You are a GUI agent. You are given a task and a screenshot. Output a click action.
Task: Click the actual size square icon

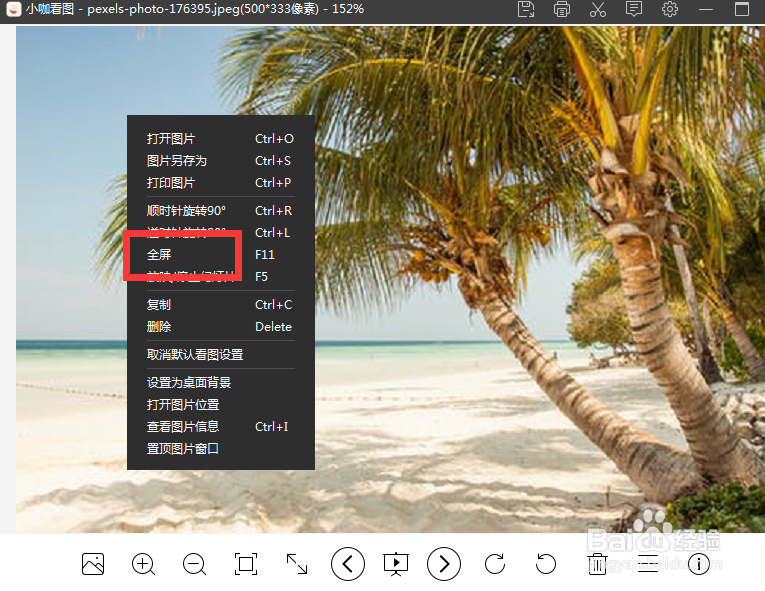click(x=245, y=564)
